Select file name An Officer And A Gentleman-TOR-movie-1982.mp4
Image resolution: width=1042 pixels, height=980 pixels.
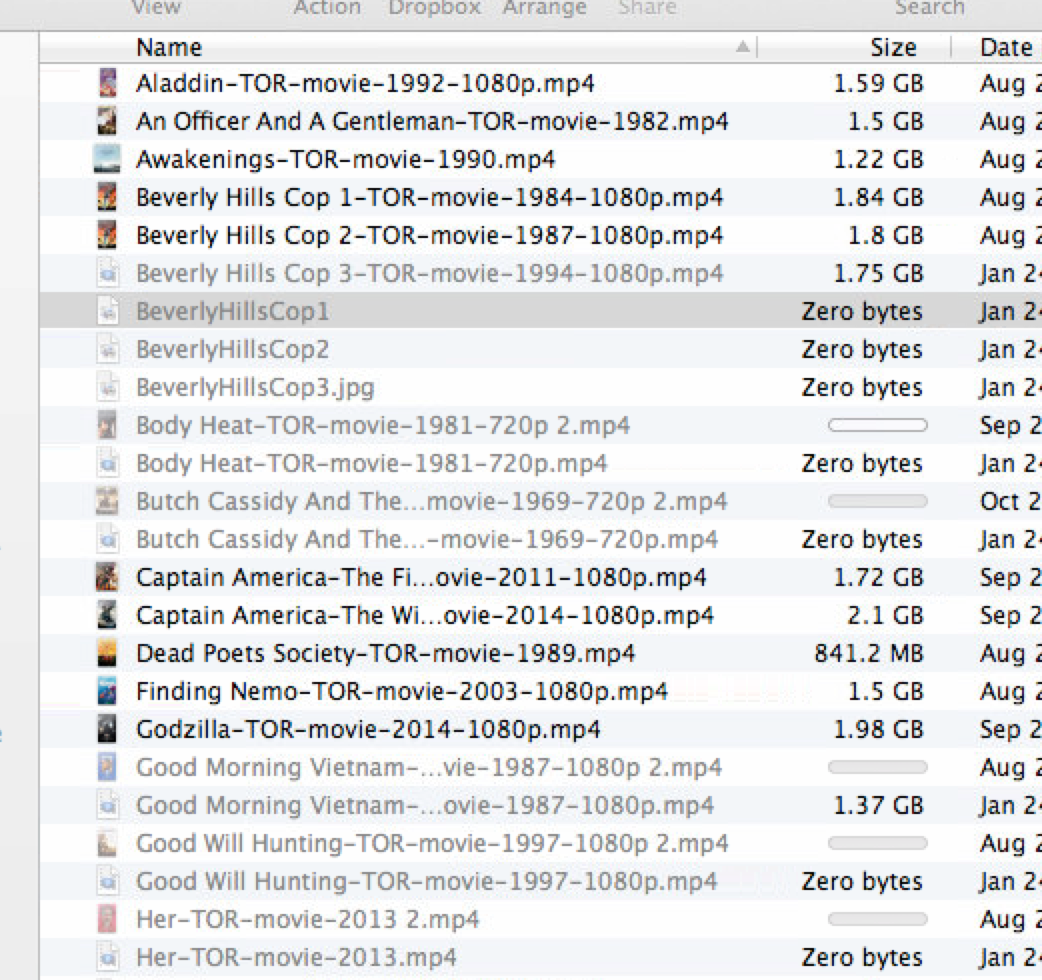[x=432, y=122]
